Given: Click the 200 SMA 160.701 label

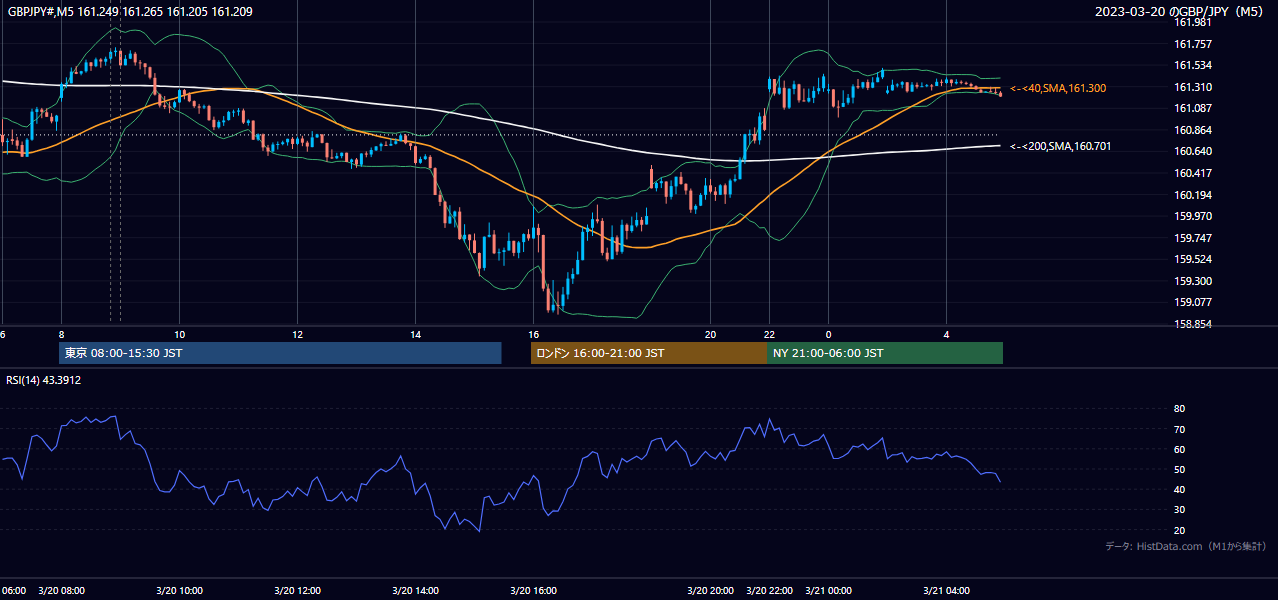Looking at the screenshot, I should [1060, 147].
